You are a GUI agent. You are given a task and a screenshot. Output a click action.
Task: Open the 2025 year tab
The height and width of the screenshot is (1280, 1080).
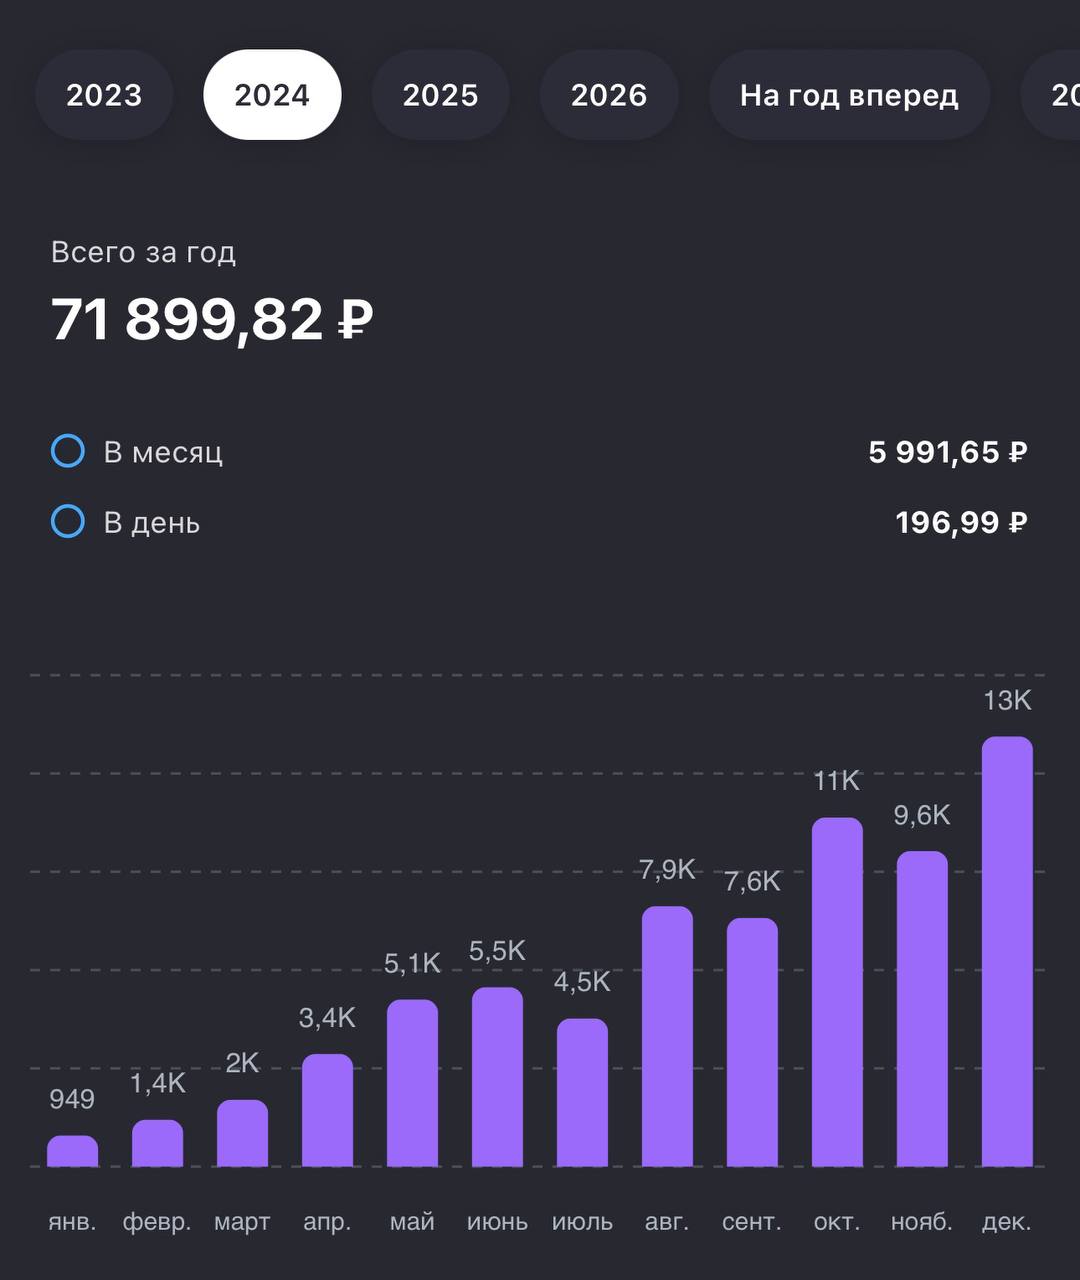440,95
